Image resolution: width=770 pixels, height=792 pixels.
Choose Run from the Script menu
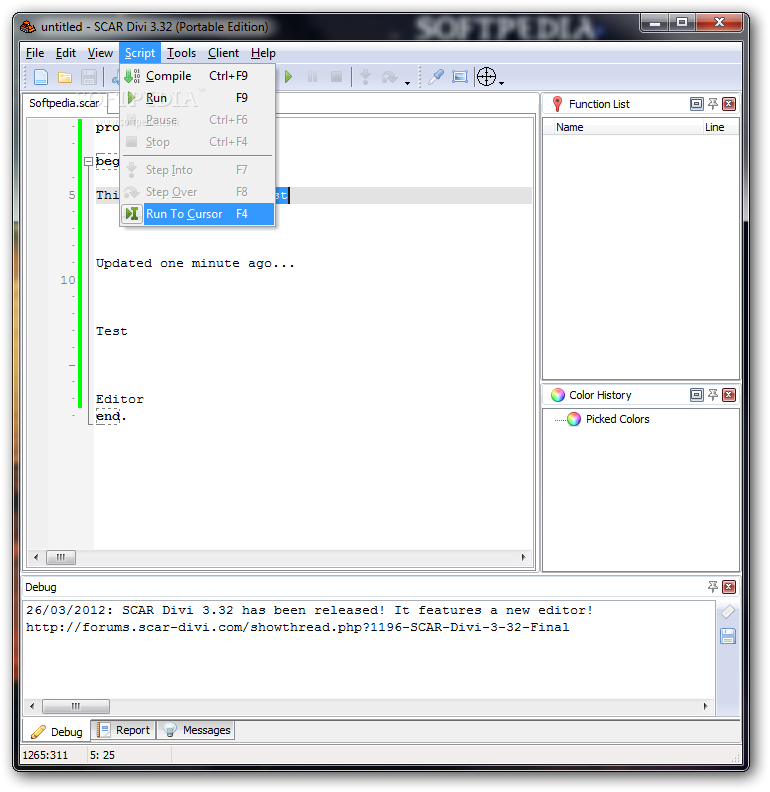(198, 98)
